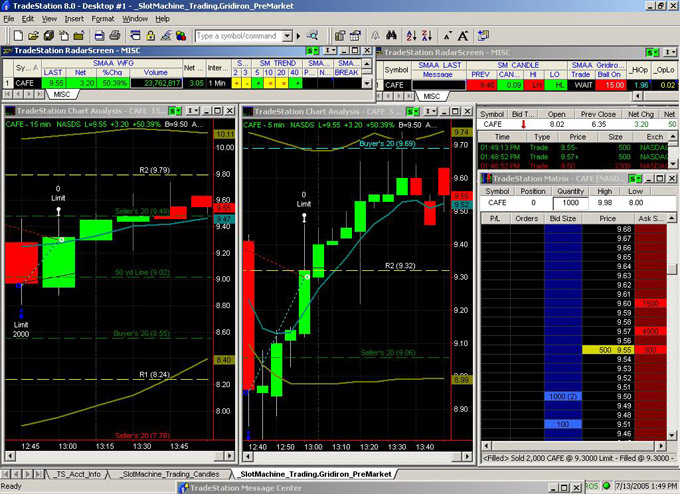
Task: Click the black 3D cube toolbar icon
Action: pyautogui.click(x=49, y=36)
